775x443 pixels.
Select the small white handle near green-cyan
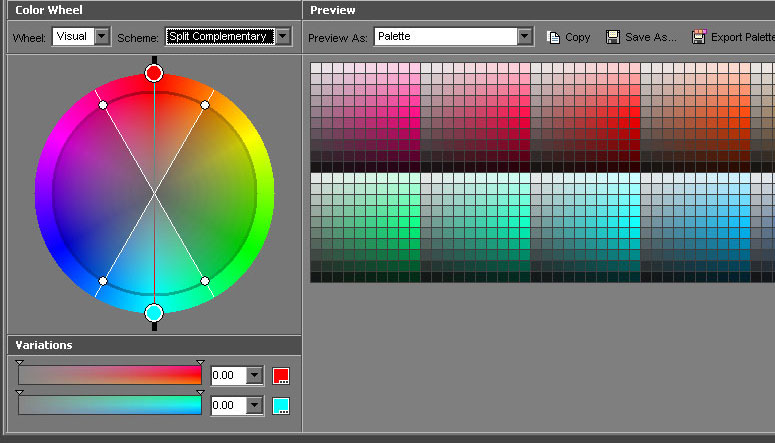pyautogui.click(x=205, y=281)
